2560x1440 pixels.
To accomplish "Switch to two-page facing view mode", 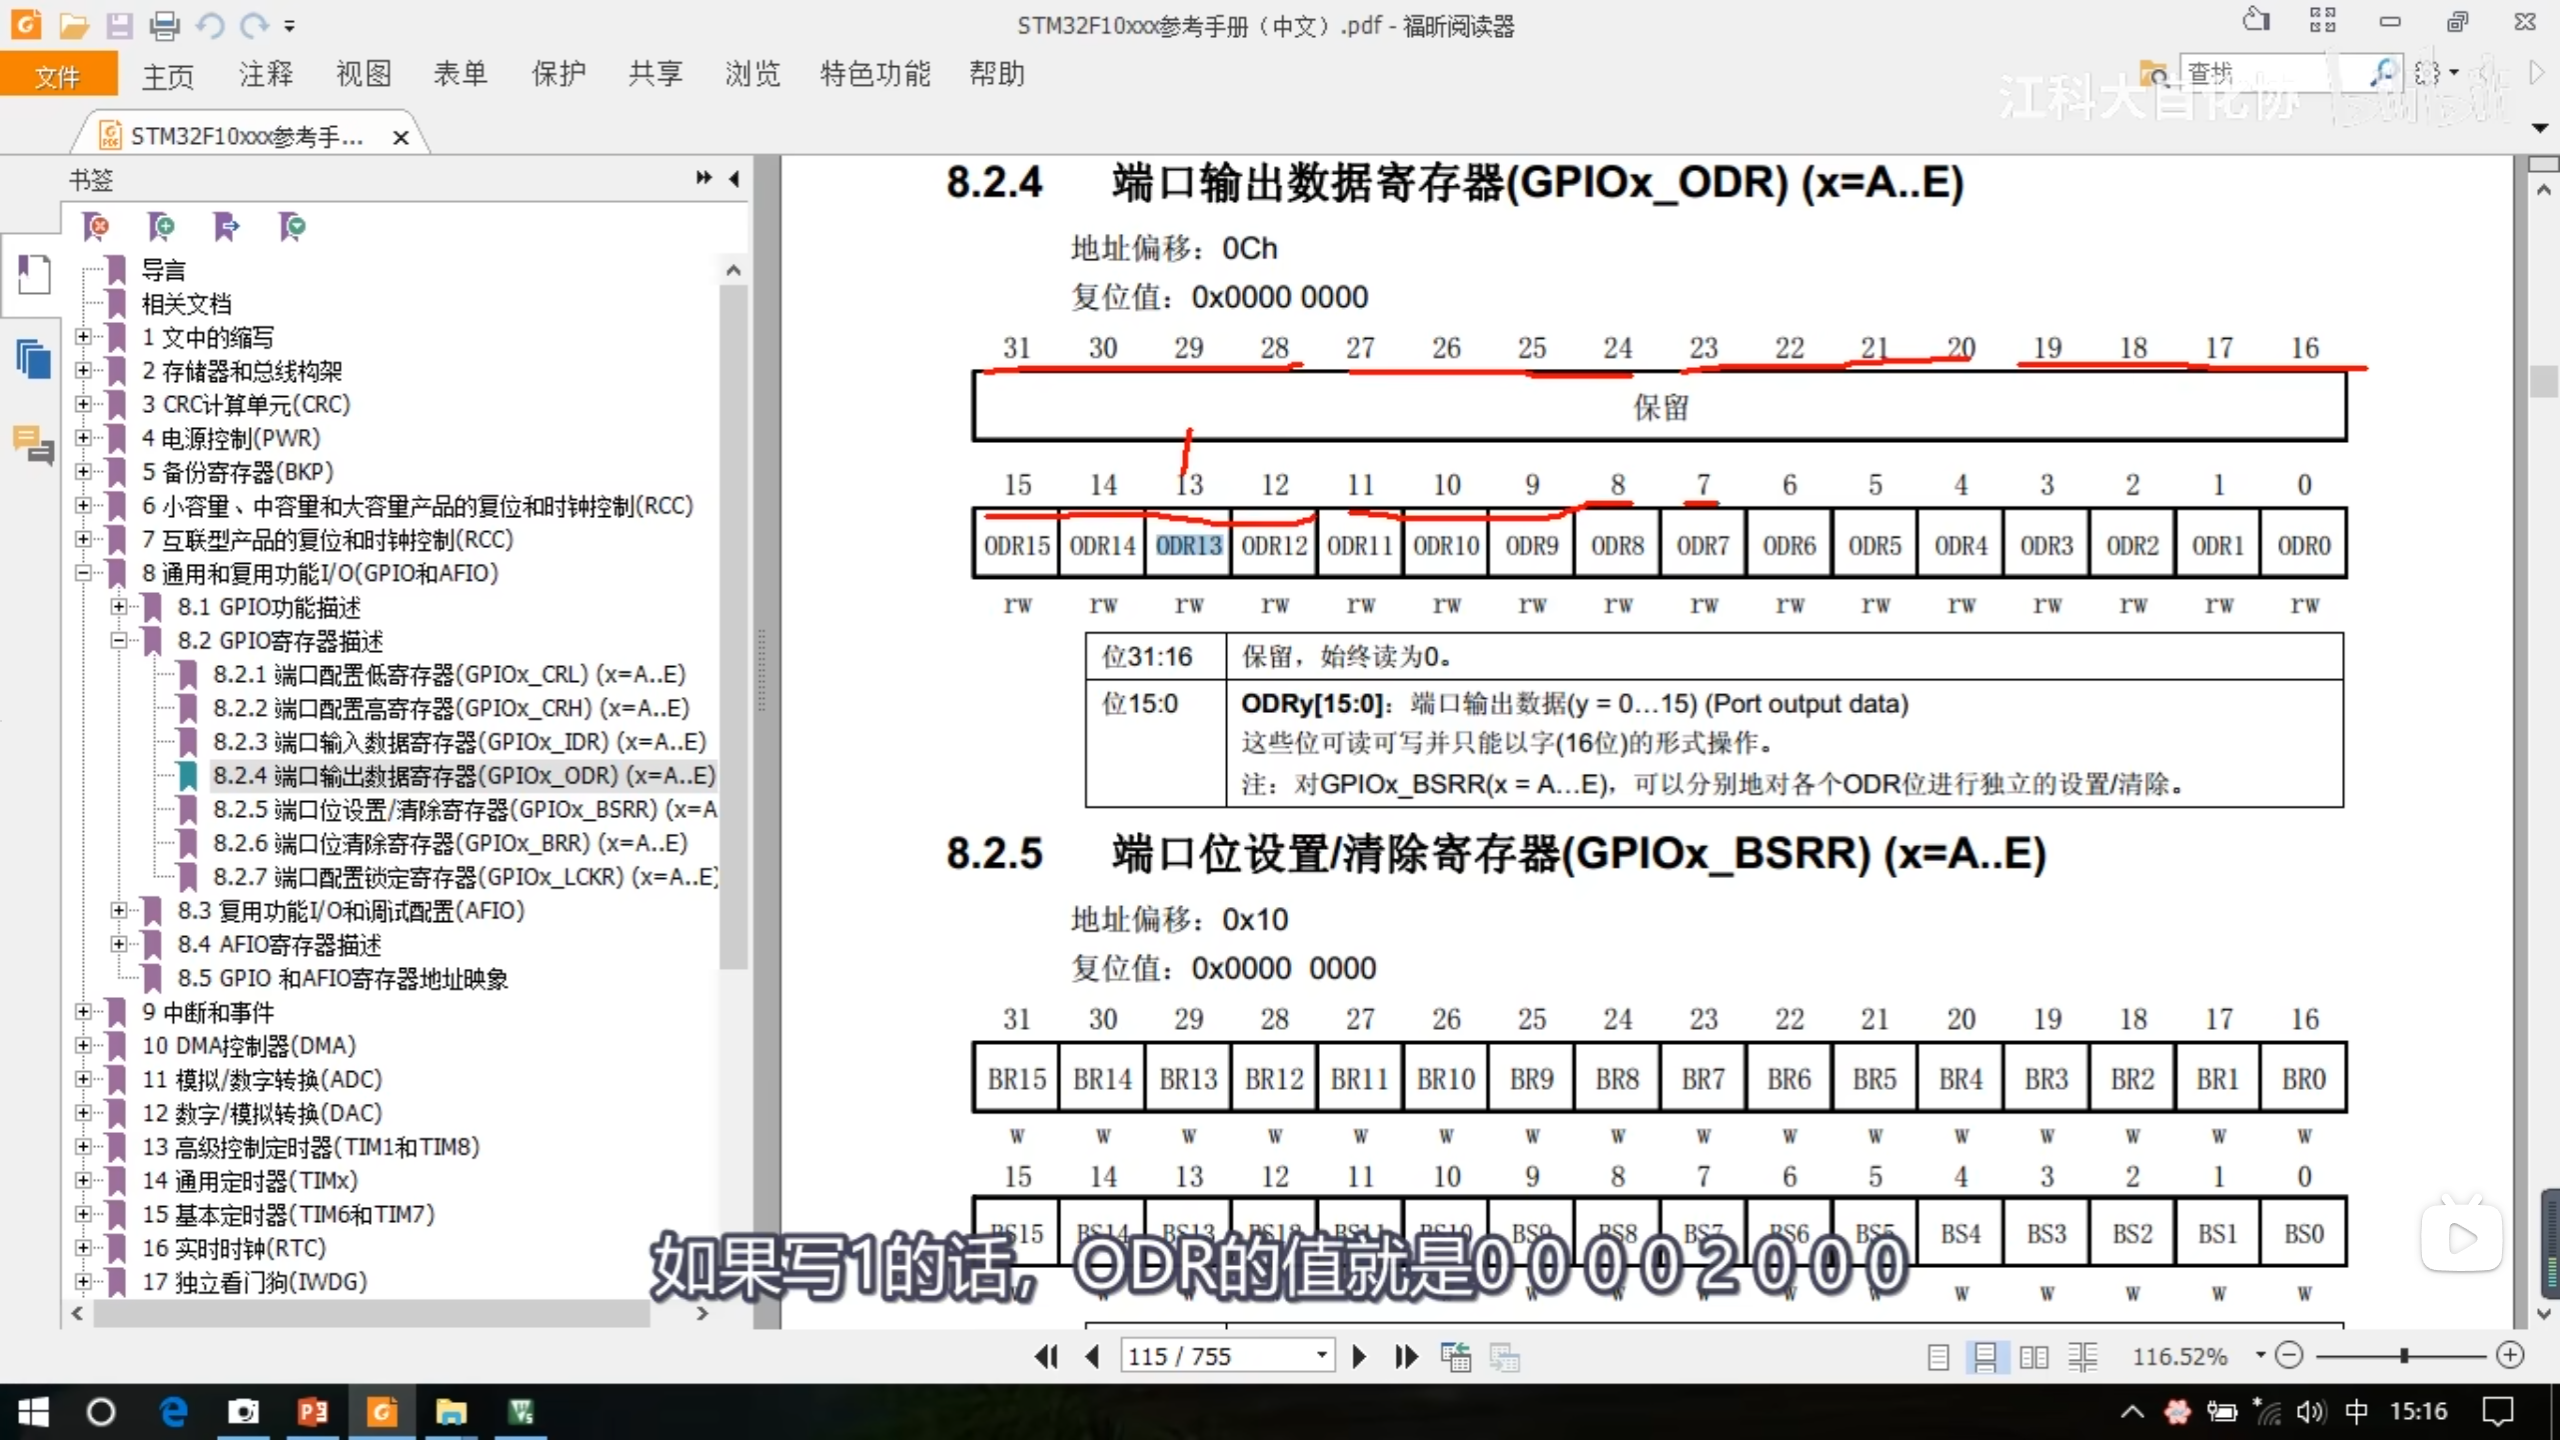I will coord(2033,1357).
